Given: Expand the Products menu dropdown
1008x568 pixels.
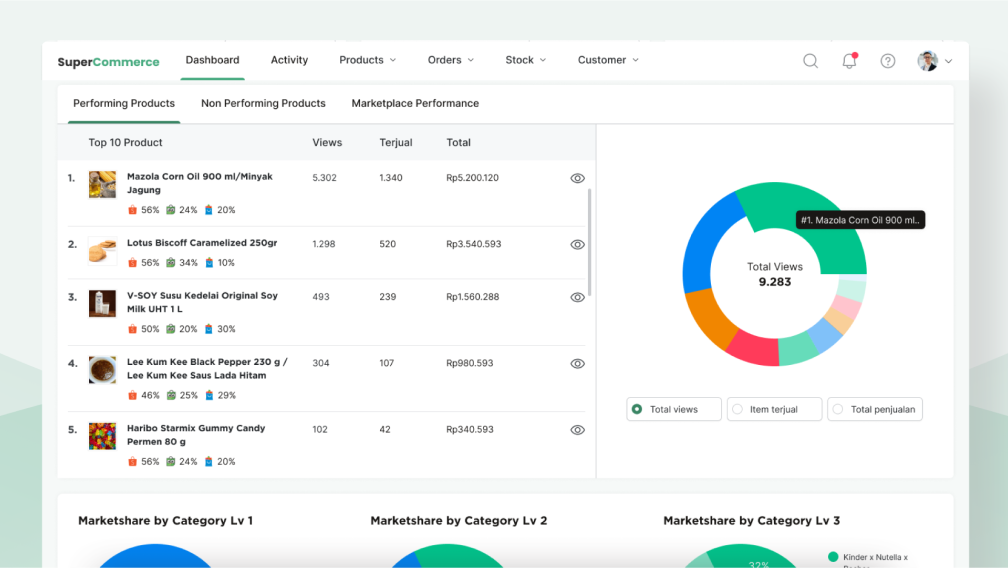Looking at the screenshot, I should coord(368,60).
